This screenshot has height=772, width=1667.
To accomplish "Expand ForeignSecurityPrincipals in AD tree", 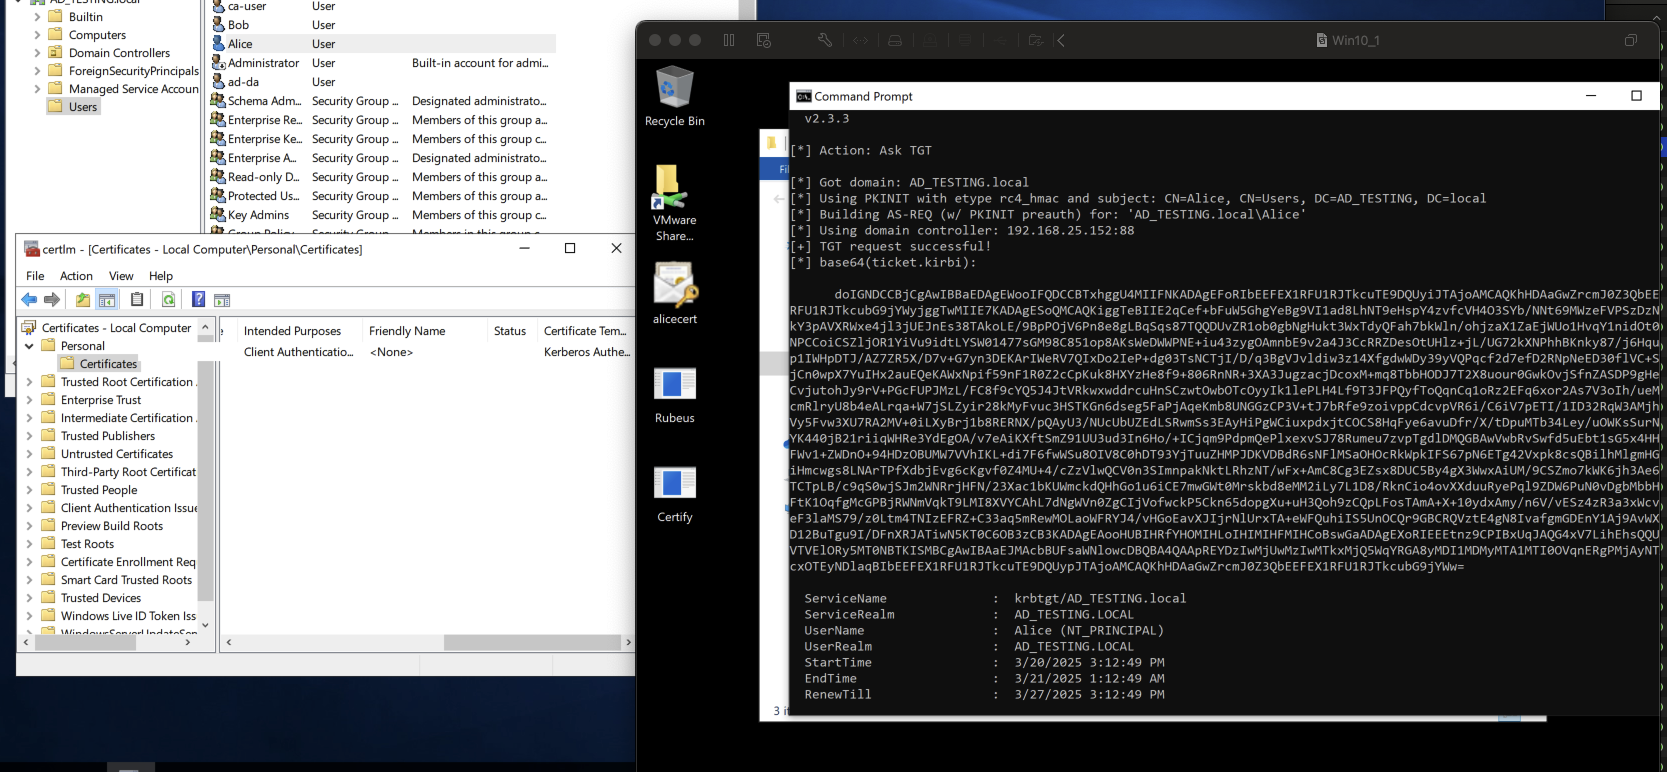I will pos(37,71).
